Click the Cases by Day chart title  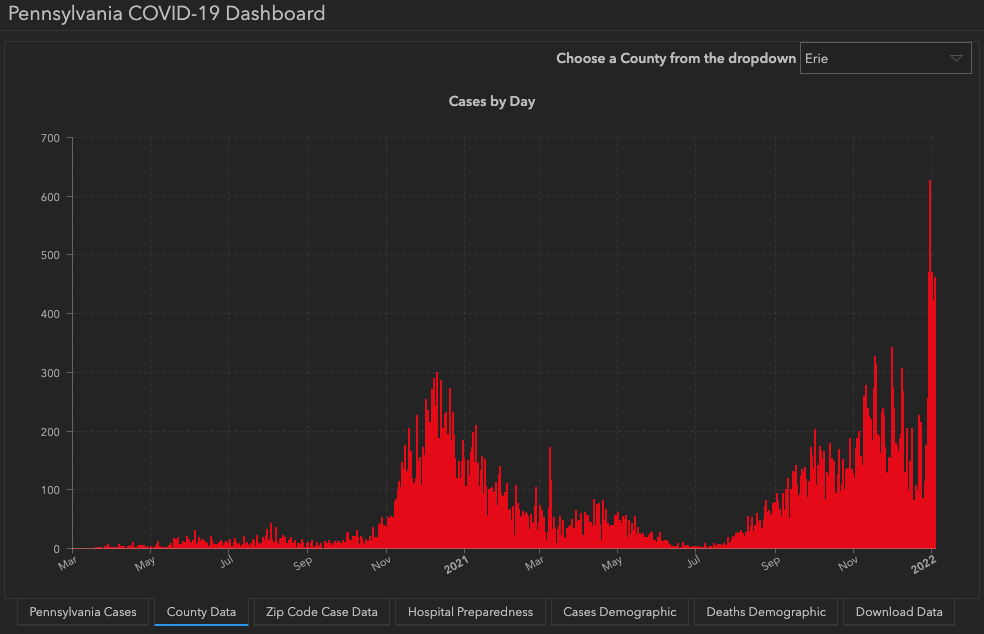pos(492,102)
